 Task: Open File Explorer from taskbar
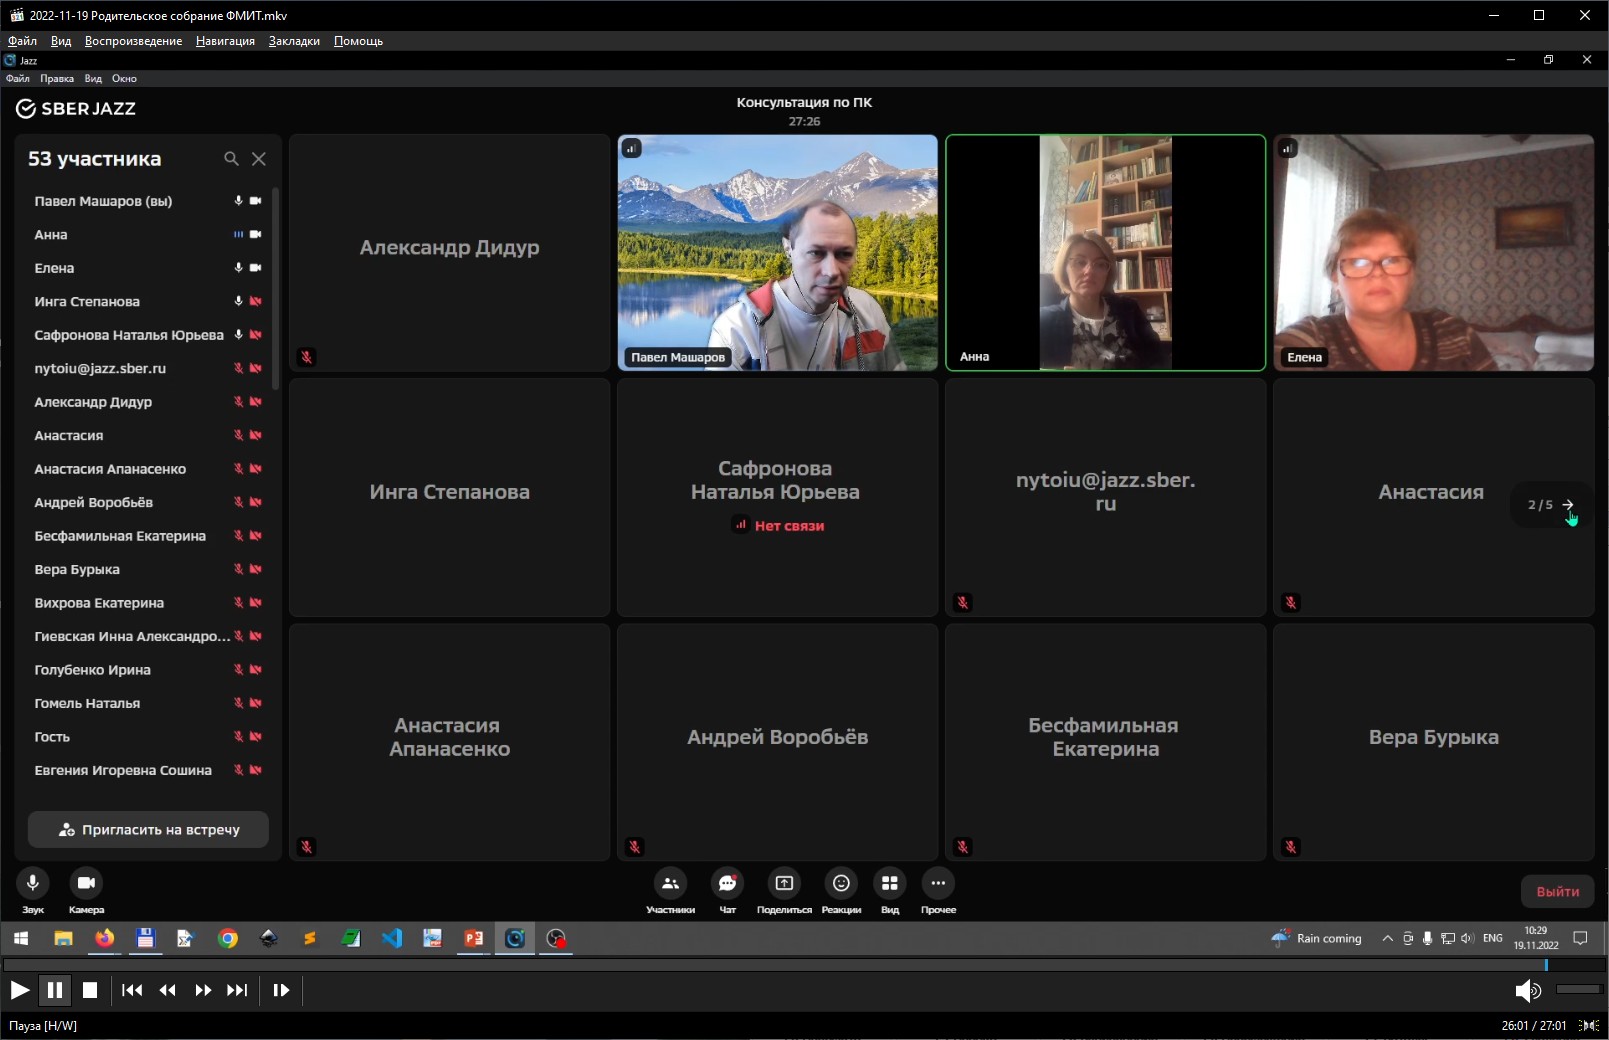point(63,938)
